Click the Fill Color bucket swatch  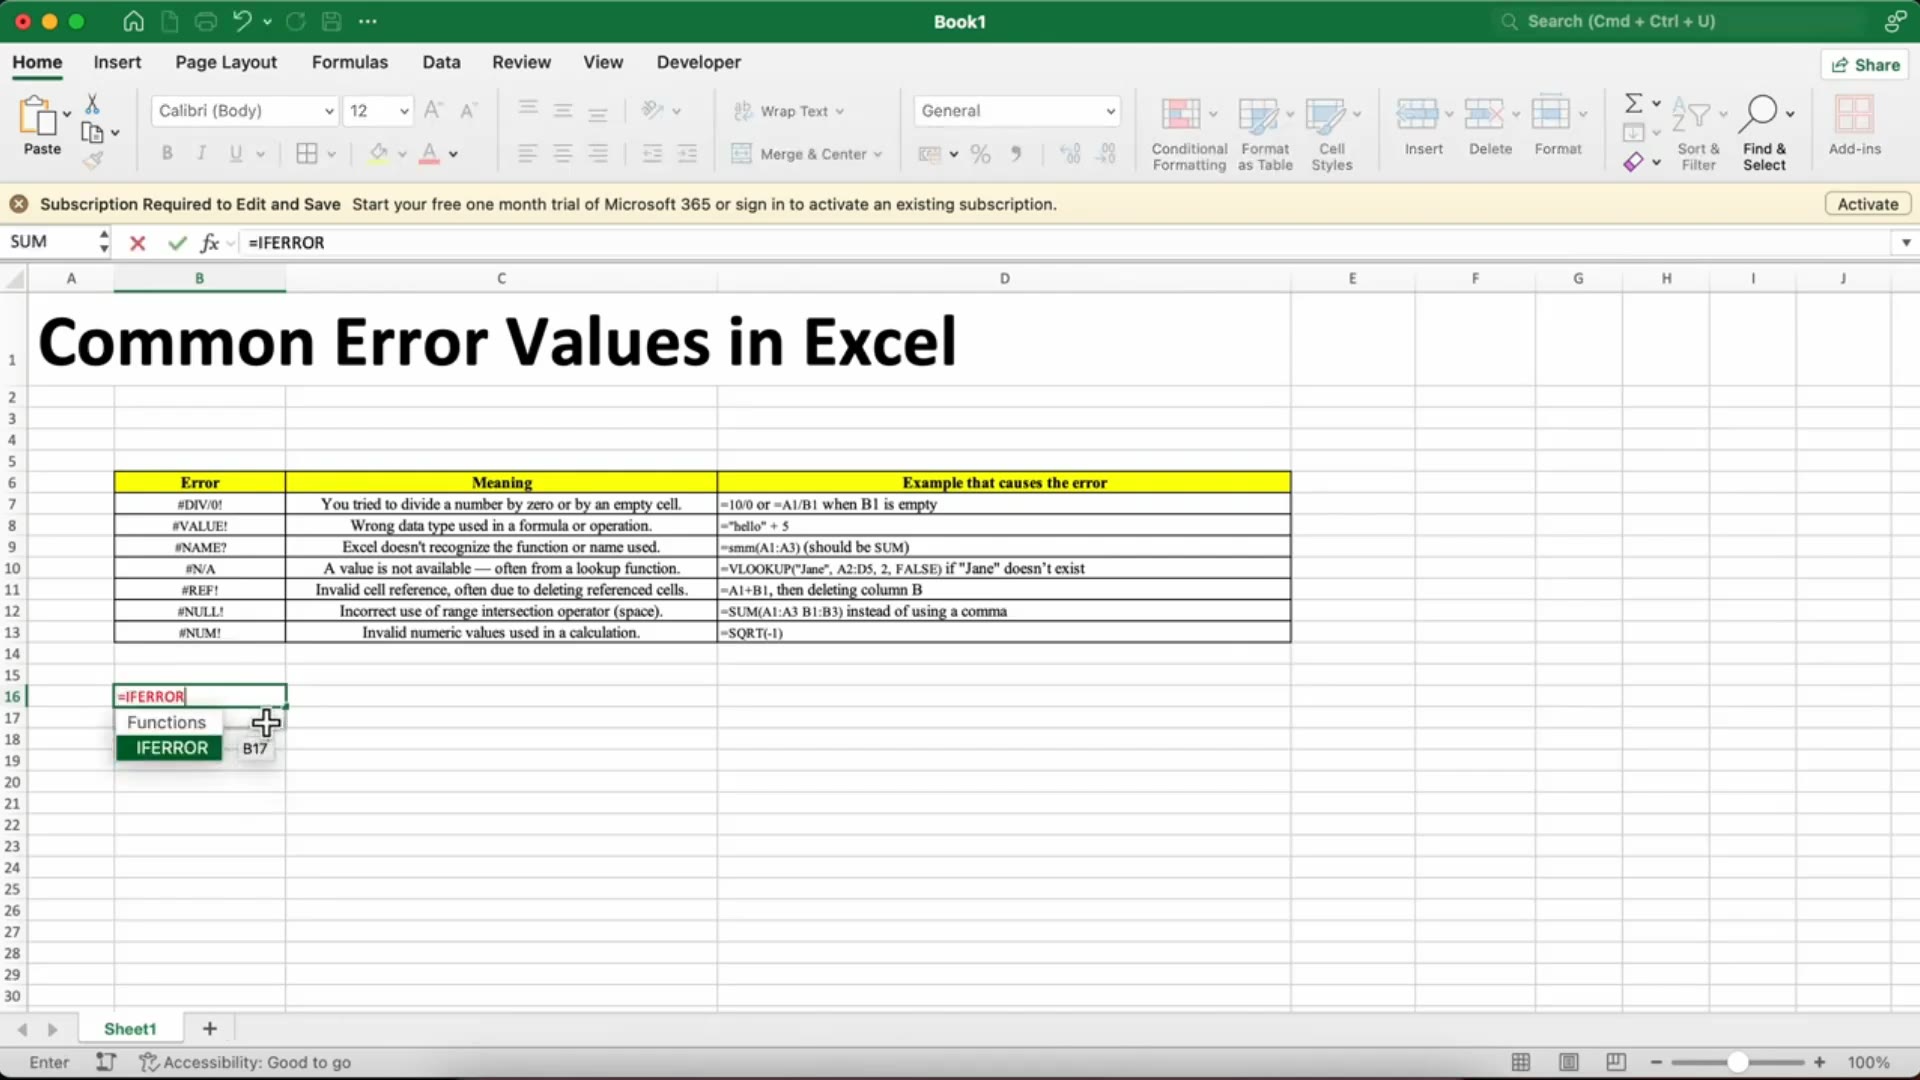(378, 154)
